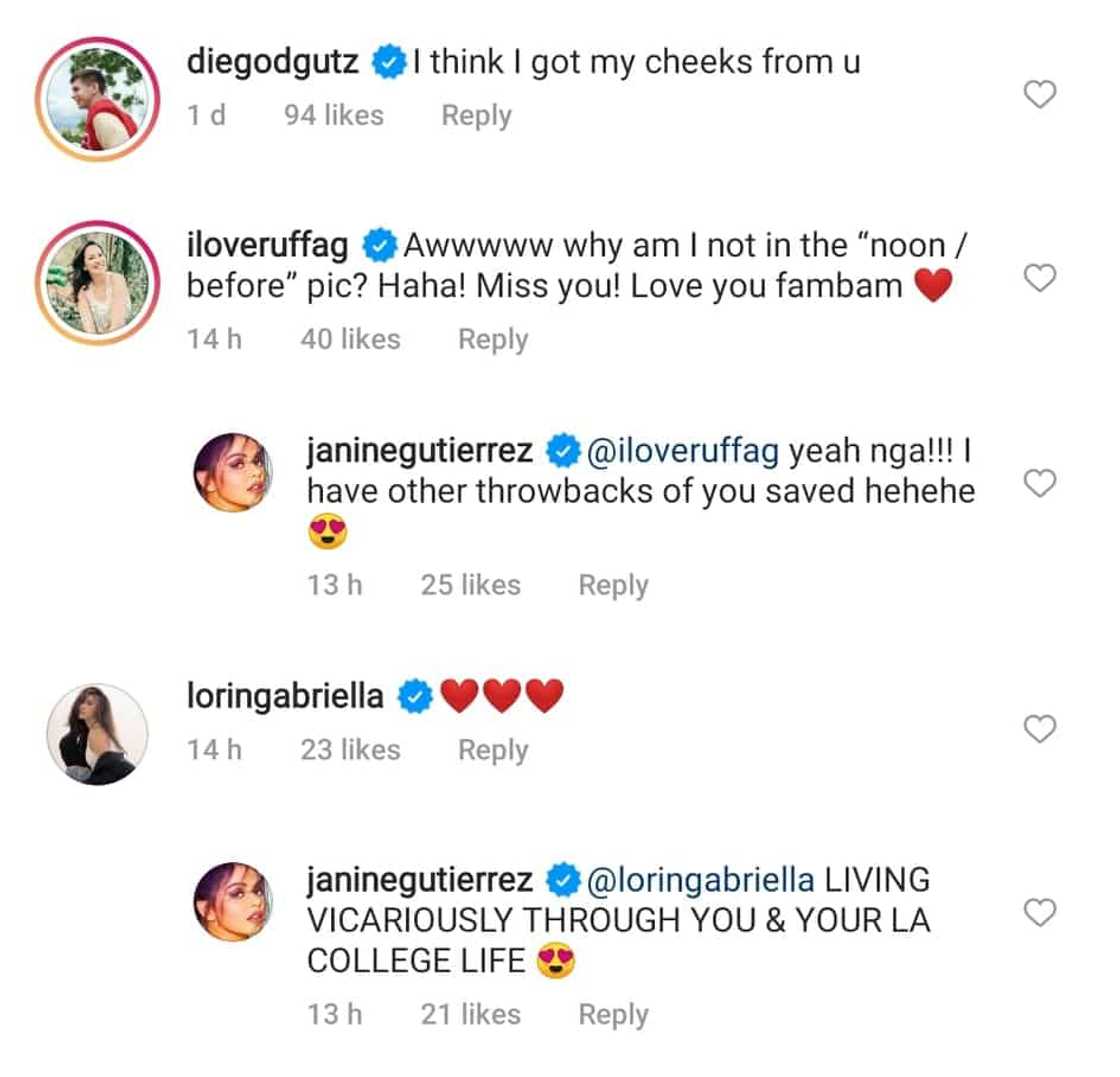1120x1077 pixels.
Task: View loringabriella's profile picture
Action: click(97, 734)
